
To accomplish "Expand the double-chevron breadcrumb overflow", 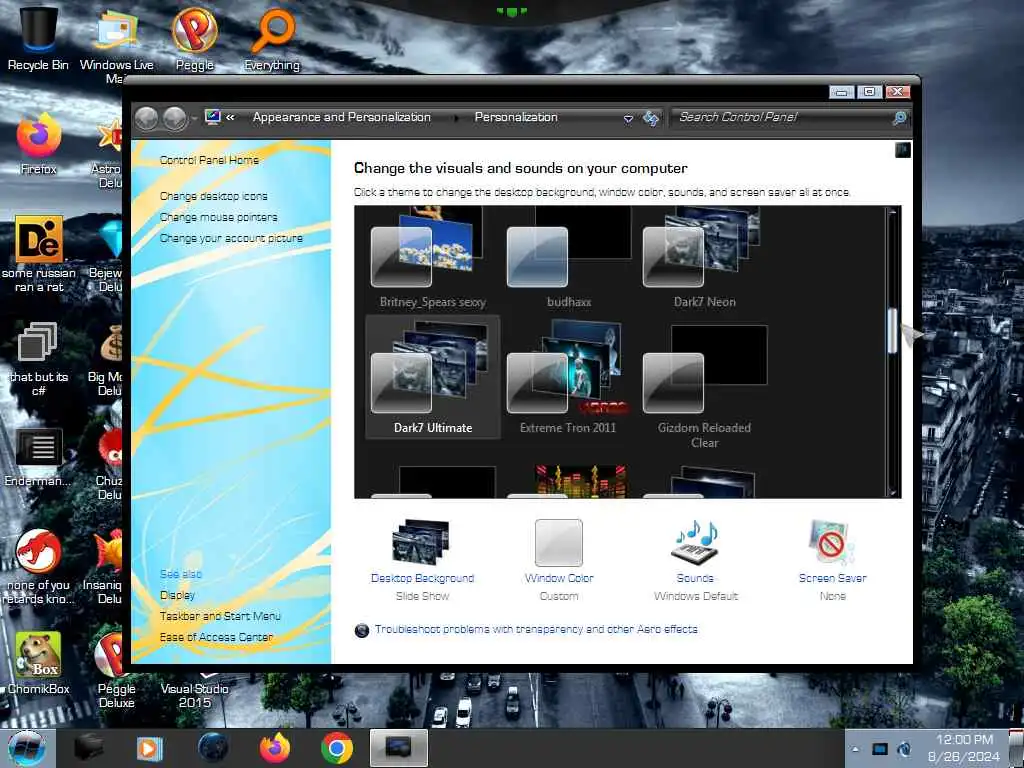I will pos(231,118).
